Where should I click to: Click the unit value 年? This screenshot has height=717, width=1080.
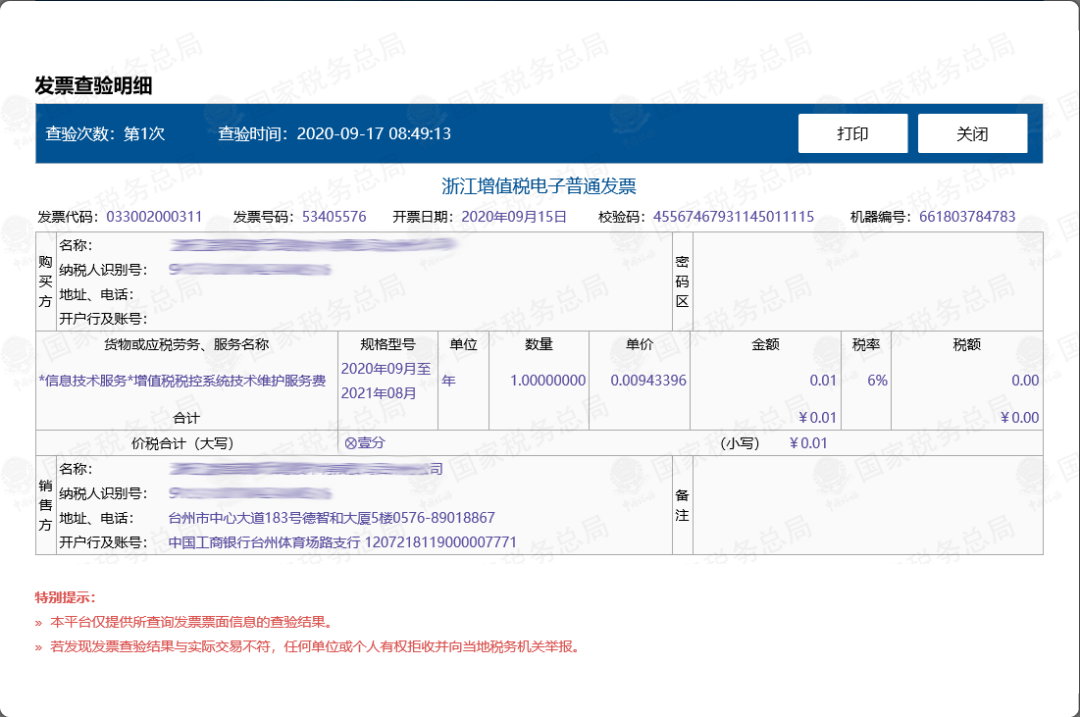point(448,381)
